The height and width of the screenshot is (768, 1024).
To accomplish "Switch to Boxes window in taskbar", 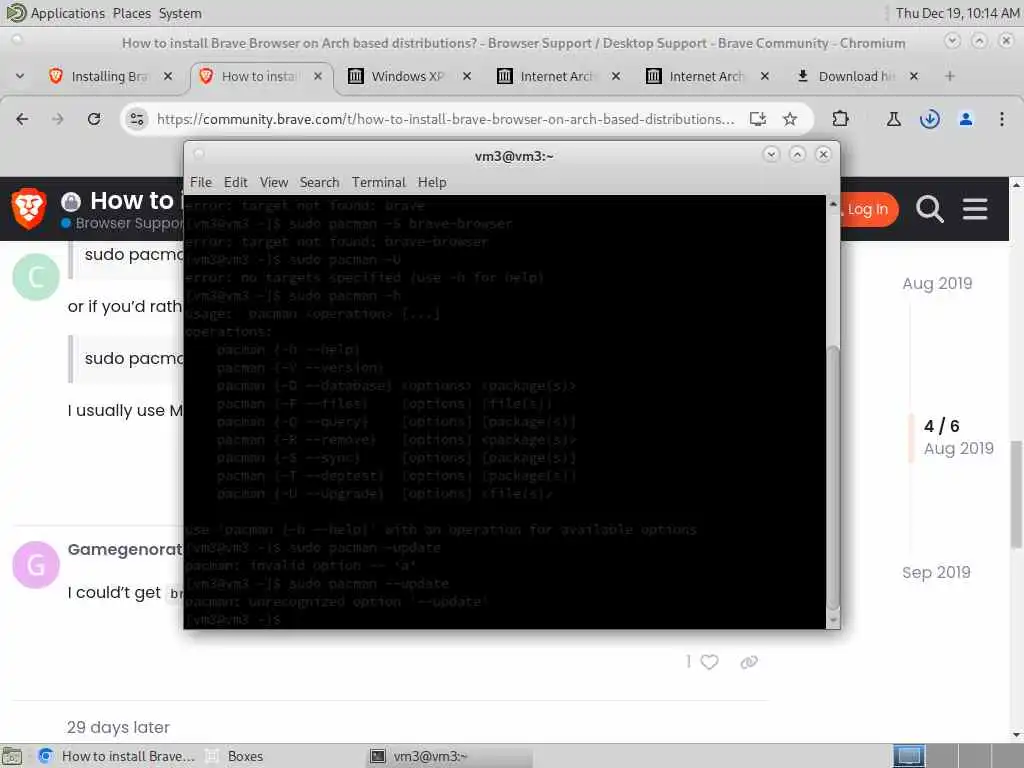I will [x=235, y=756].
